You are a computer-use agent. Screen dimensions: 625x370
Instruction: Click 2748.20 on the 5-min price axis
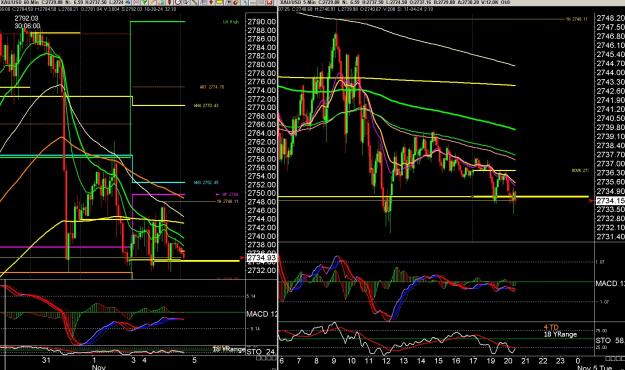tap(610, 18)
